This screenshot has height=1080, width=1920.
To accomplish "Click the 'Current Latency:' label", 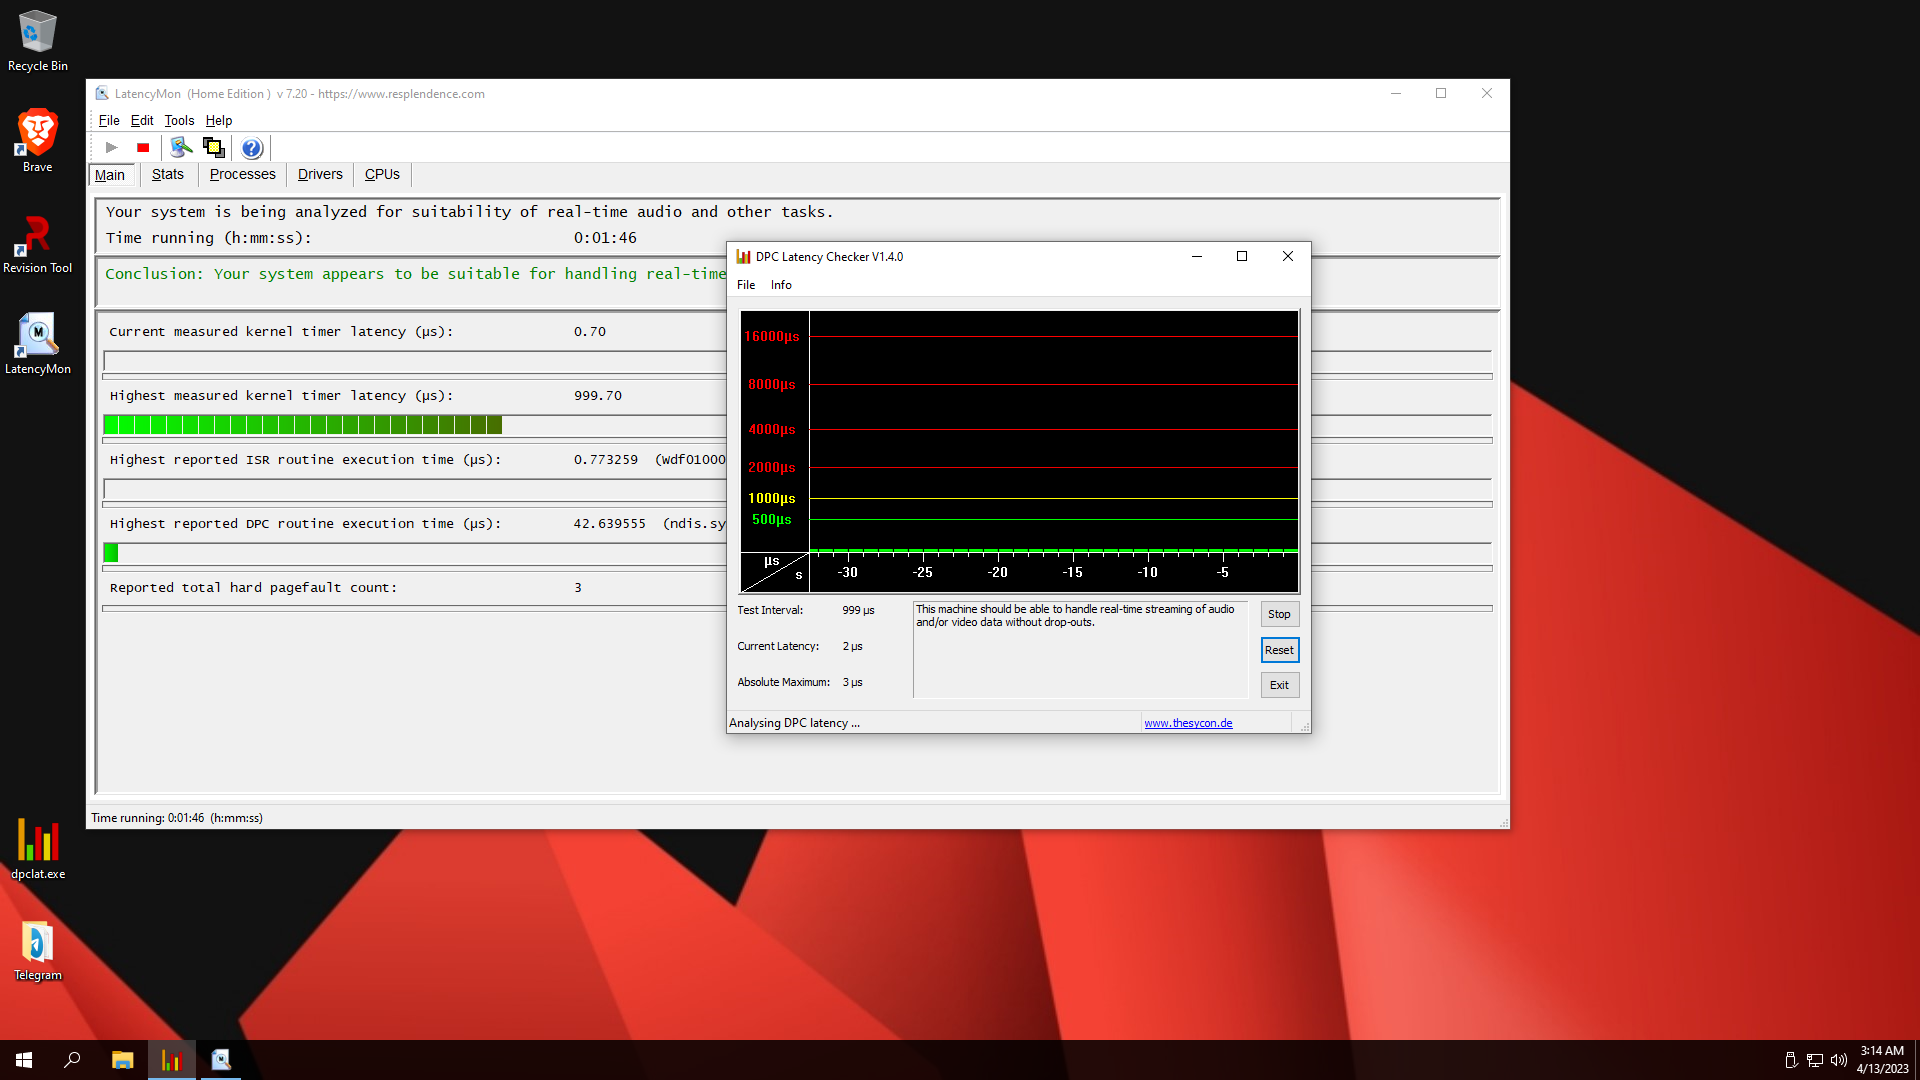I will click(778, 646).
